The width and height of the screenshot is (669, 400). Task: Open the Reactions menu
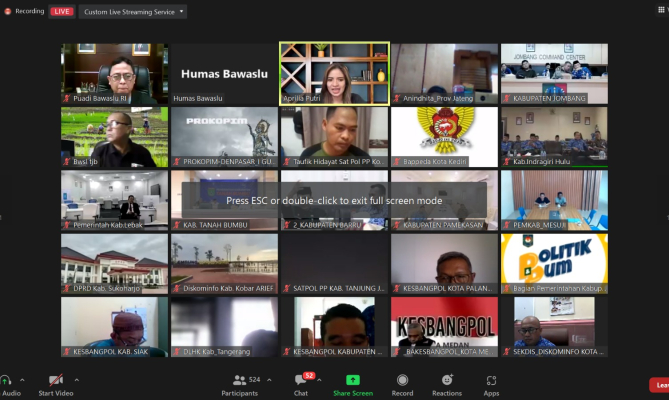(x=447, y=381)
